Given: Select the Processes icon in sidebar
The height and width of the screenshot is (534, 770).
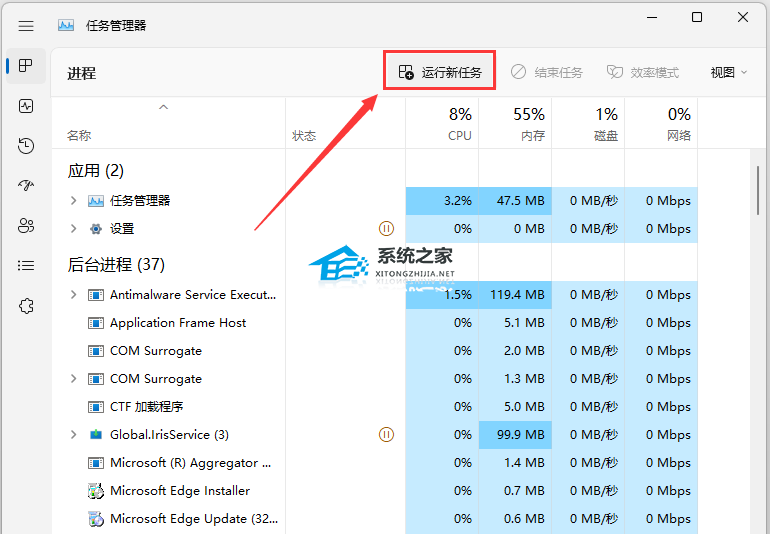Looking at the screenshot, I should coord(26,66).
